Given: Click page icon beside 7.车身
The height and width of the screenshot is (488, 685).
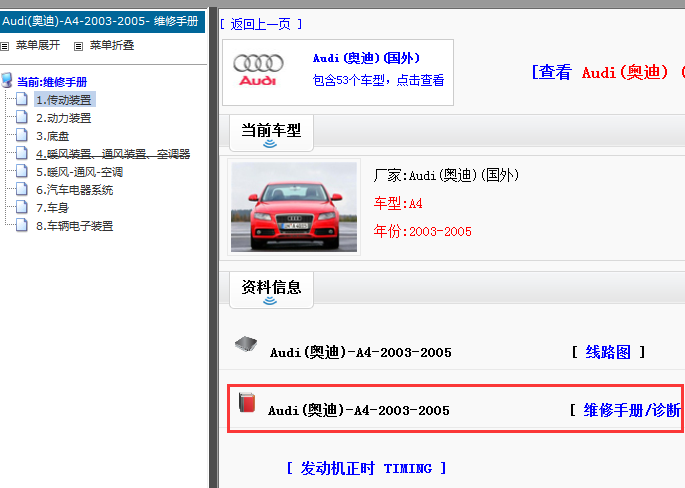Looking at the screenshot, I should click(x=21, y=207).
